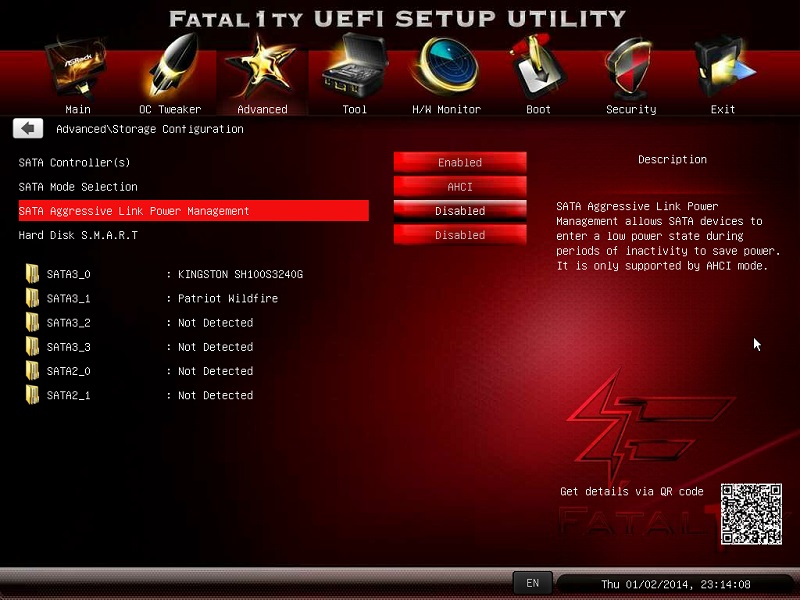Open H/W Monitor radar icon
The image size is (800, 600).
pos(446,70)
